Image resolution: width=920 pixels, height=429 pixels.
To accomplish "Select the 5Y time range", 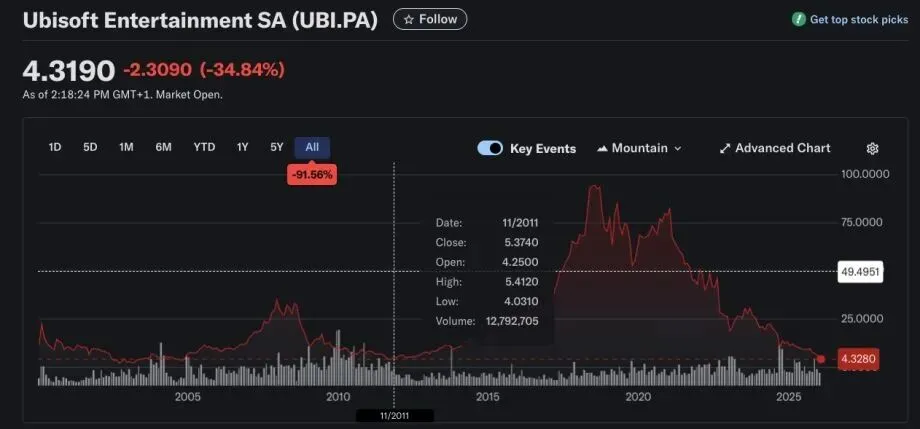I will (277, 147).
